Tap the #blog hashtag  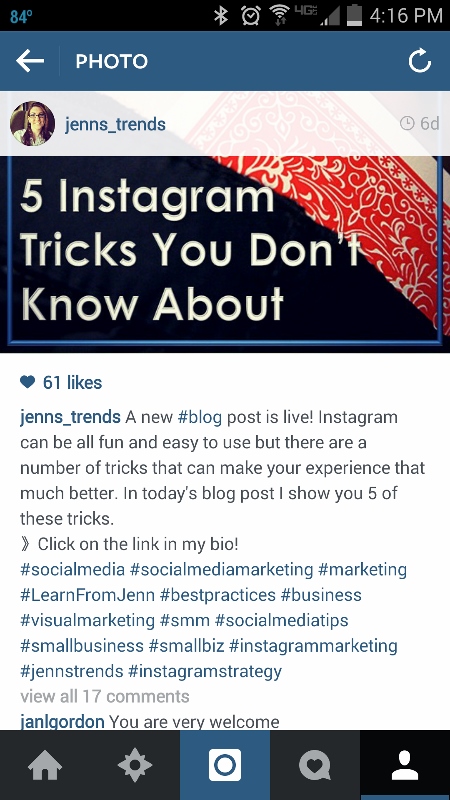click(199, 417)
